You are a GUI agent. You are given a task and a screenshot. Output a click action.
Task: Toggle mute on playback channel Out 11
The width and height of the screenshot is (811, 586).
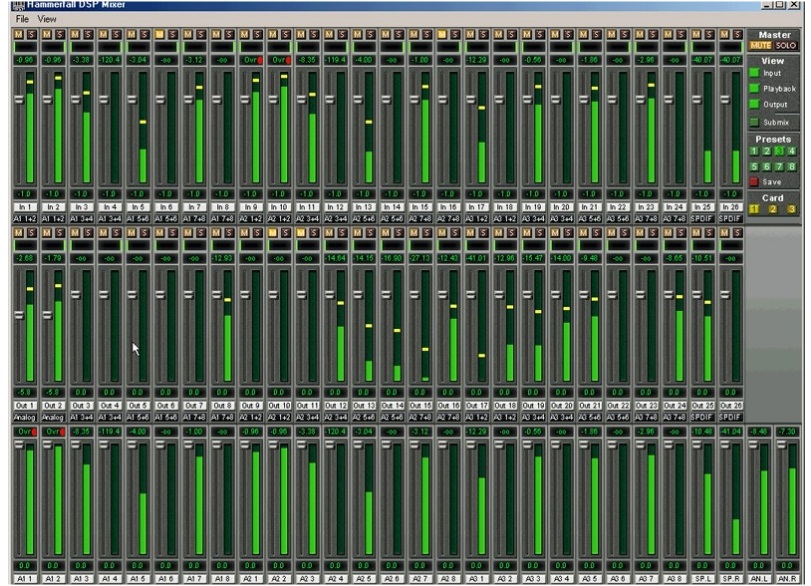(301, 233)
